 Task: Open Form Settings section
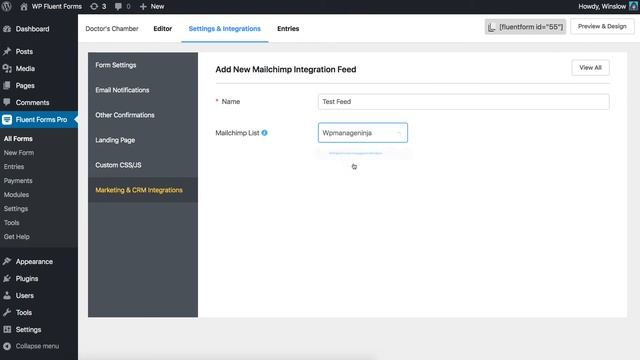coord(116,65)
